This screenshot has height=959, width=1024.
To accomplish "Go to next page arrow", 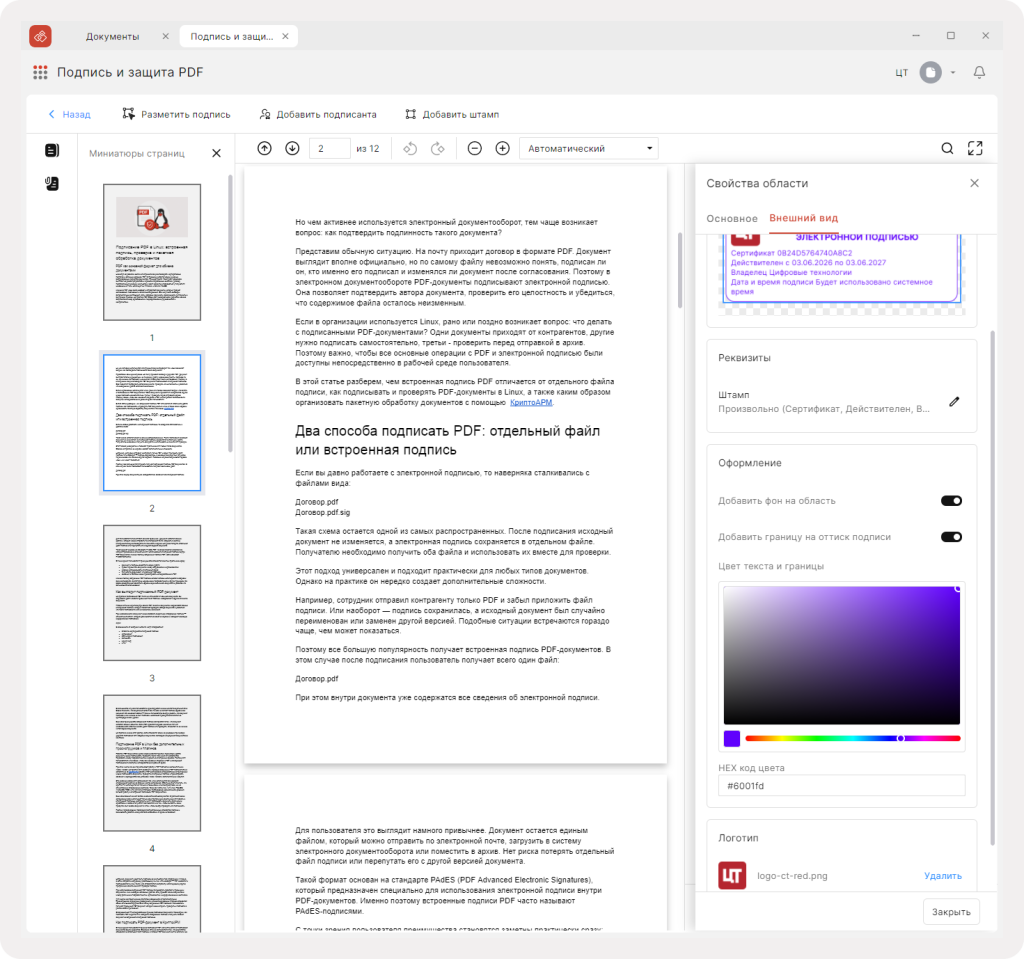I will (x=293, y=148).
